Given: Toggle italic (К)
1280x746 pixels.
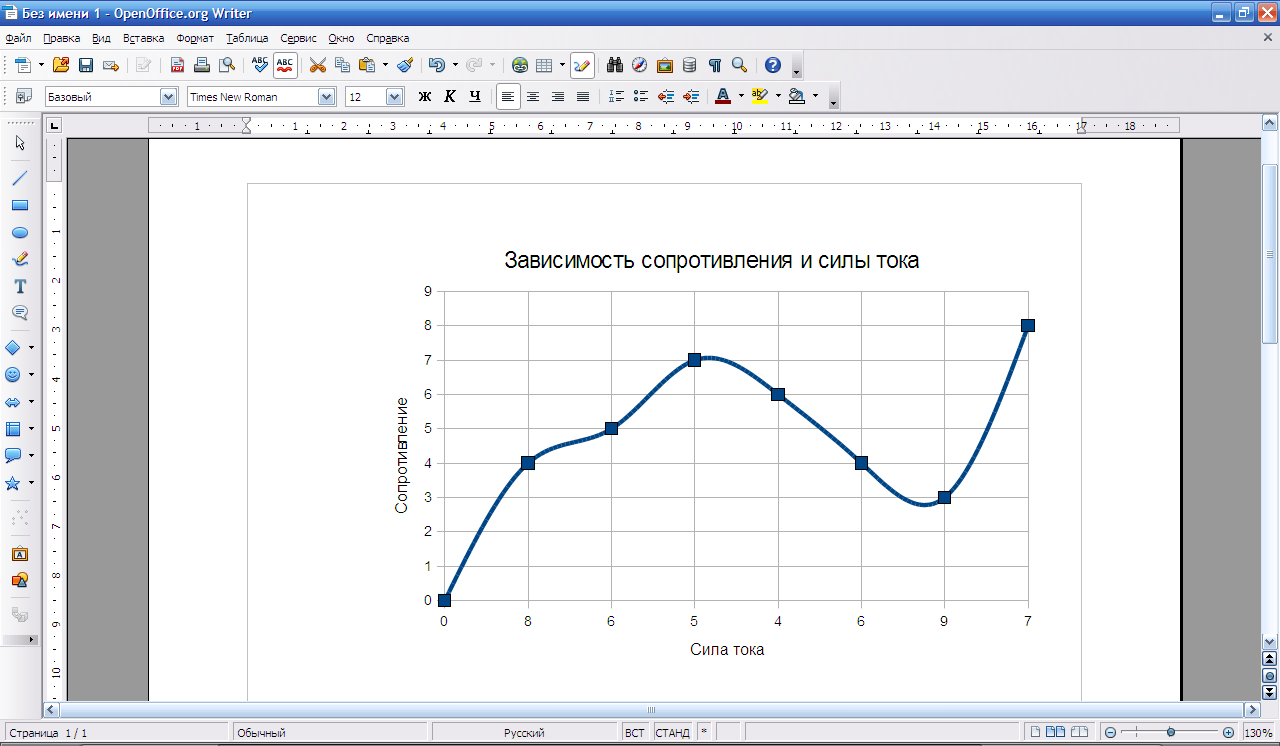Looking at the screenshot, I should click(449, 96).
